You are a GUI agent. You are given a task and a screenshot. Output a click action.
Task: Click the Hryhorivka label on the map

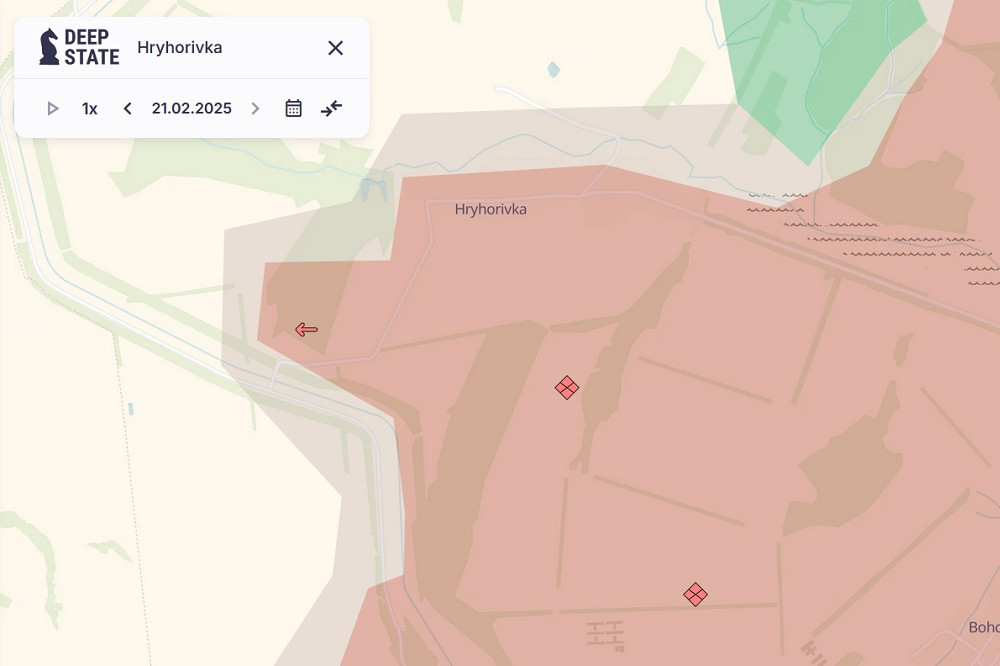click(x=490, y=209)
